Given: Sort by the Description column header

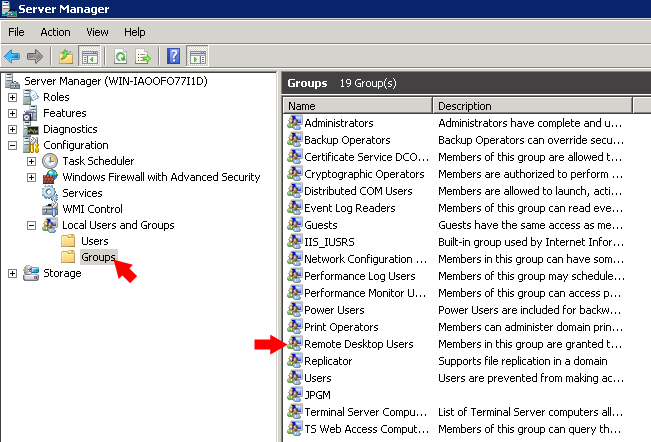Looking at the screenshot, I should tap(532, 106).
